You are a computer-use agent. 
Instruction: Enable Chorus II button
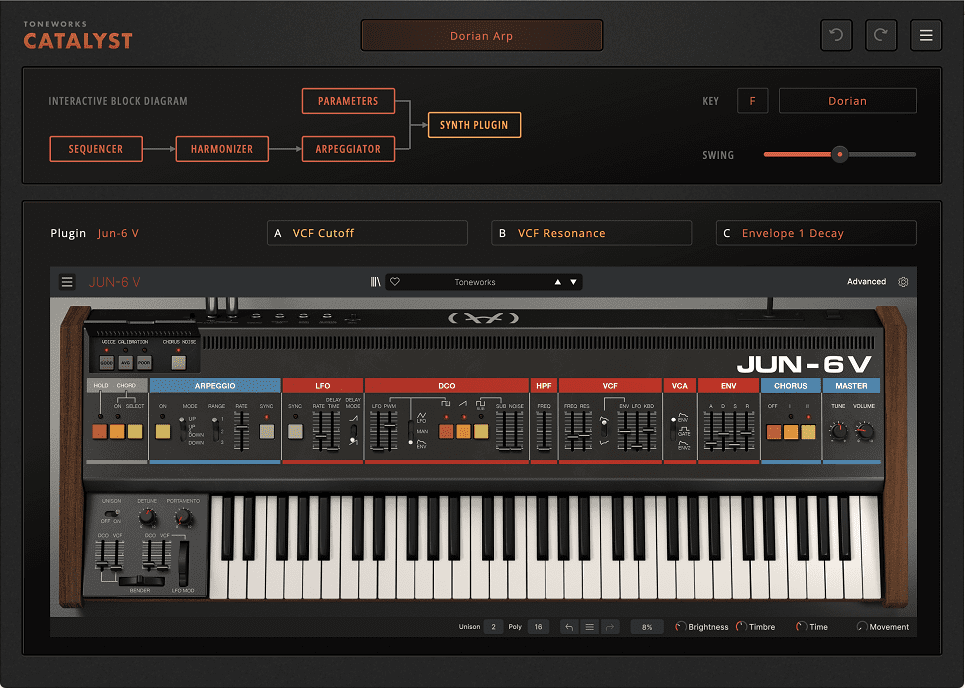pyautogui.click(x=808, y=431)
